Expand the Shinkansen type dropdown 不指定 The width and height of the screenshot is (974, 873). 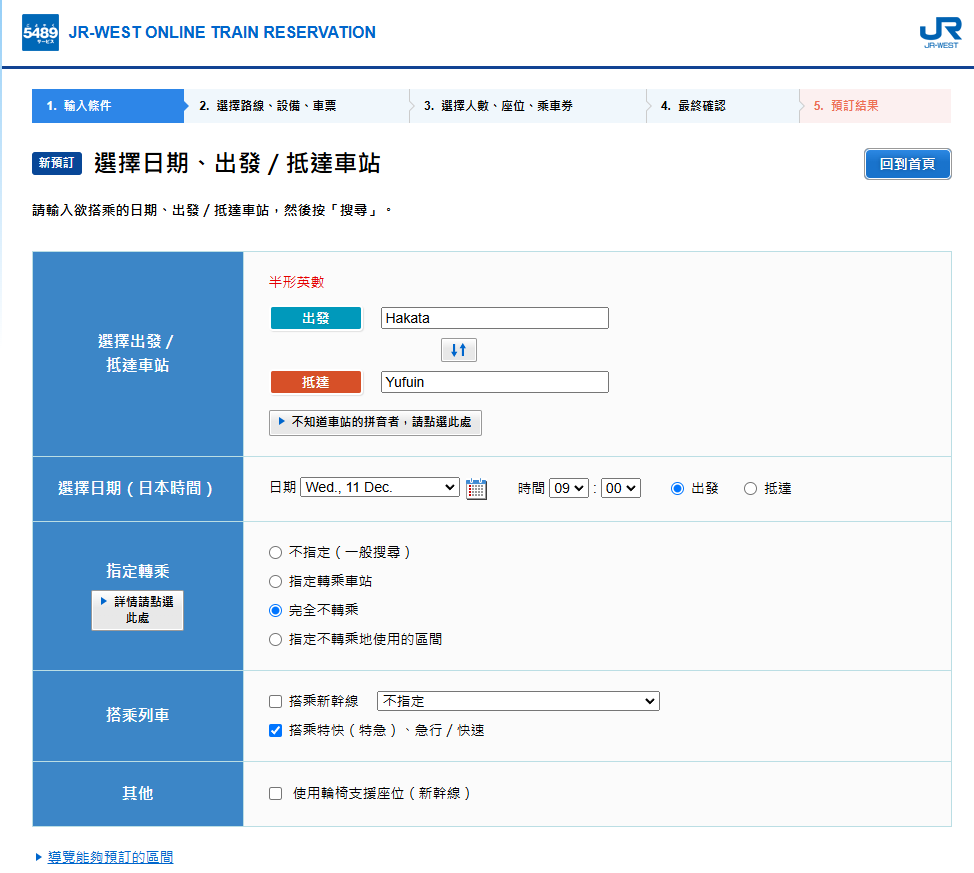click(x=517, y=701)
